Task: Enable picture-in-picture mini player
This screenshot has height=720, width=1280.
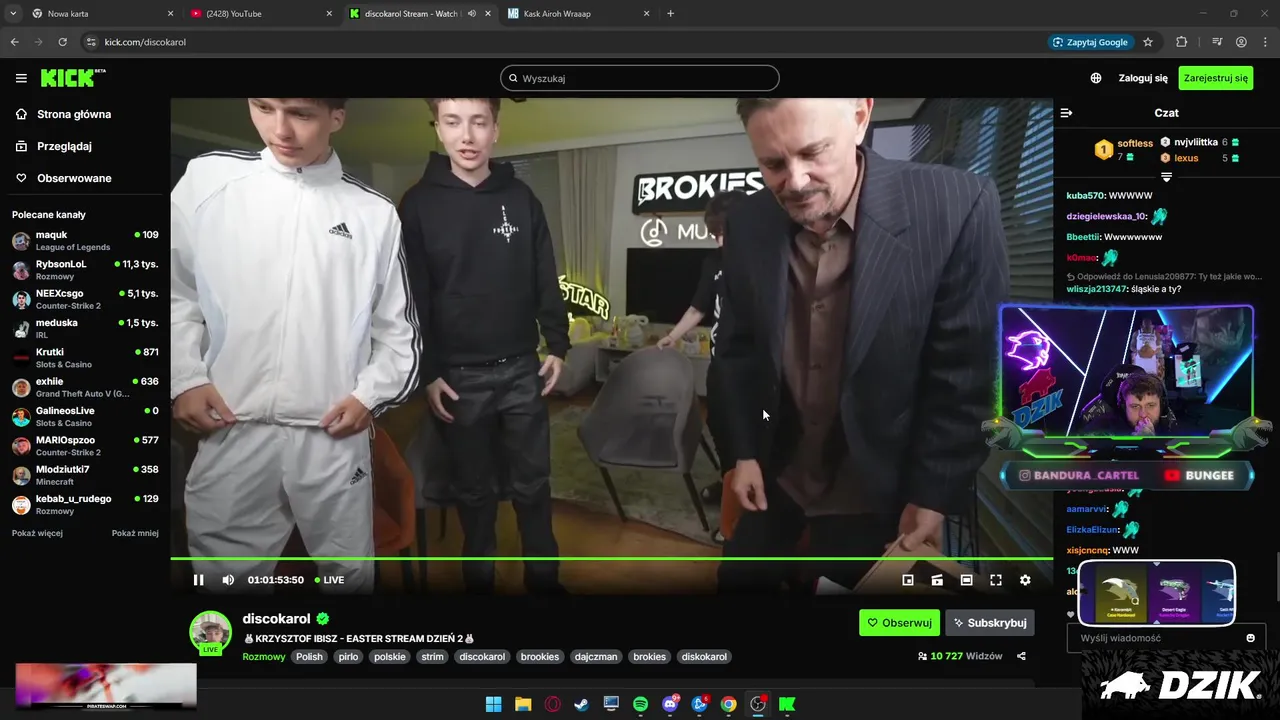Action: tap(908, 580)
